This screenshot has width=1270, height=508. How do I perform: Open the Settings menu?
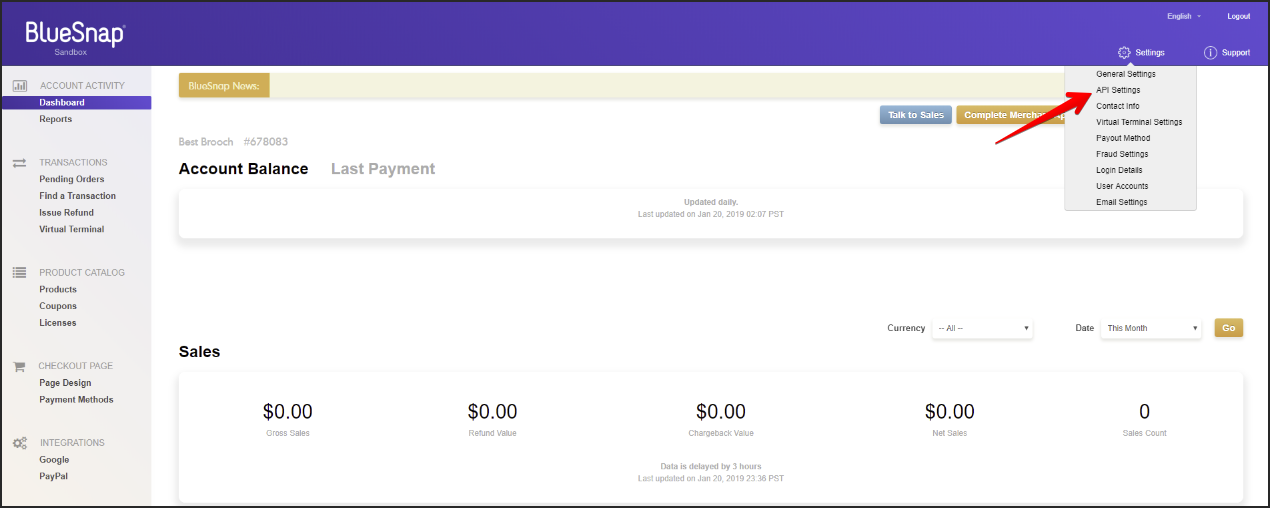point(1141,52)
